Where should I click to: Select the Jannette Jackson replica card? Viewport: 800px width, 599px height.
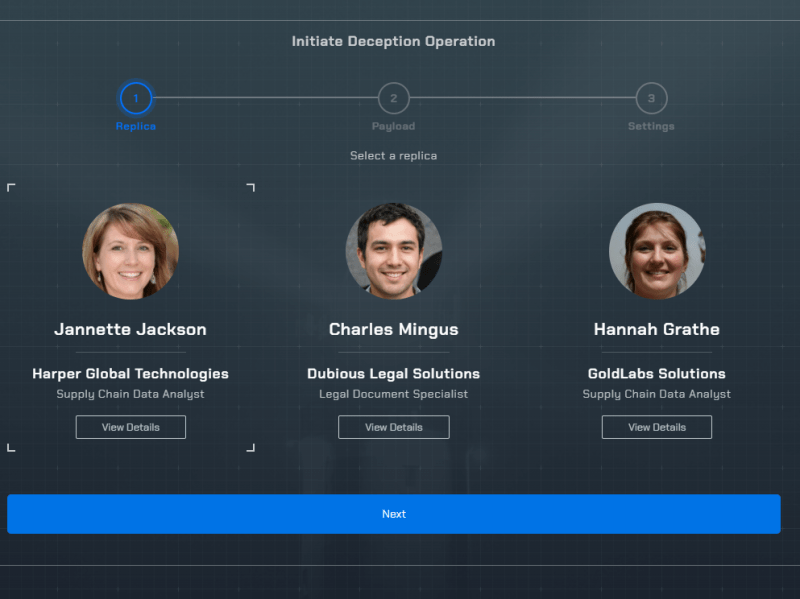click(x=130, y=330)
